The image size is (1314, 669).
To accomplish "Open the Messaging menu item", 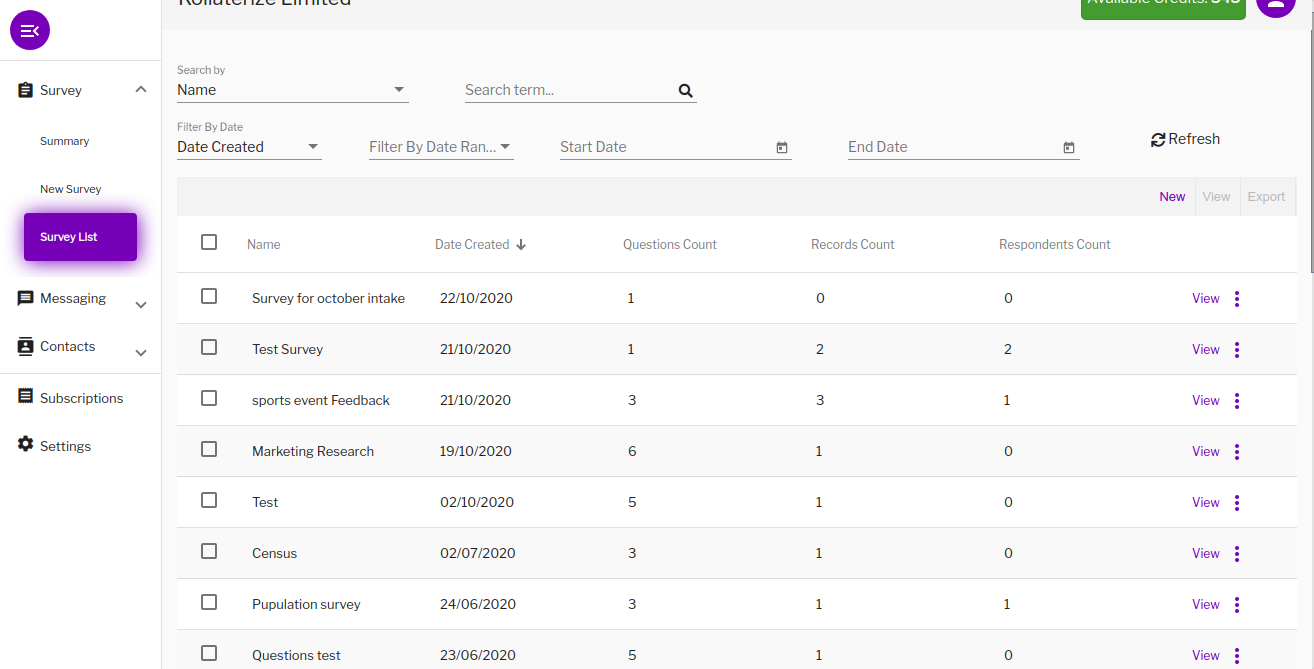I will click(73, 298).
